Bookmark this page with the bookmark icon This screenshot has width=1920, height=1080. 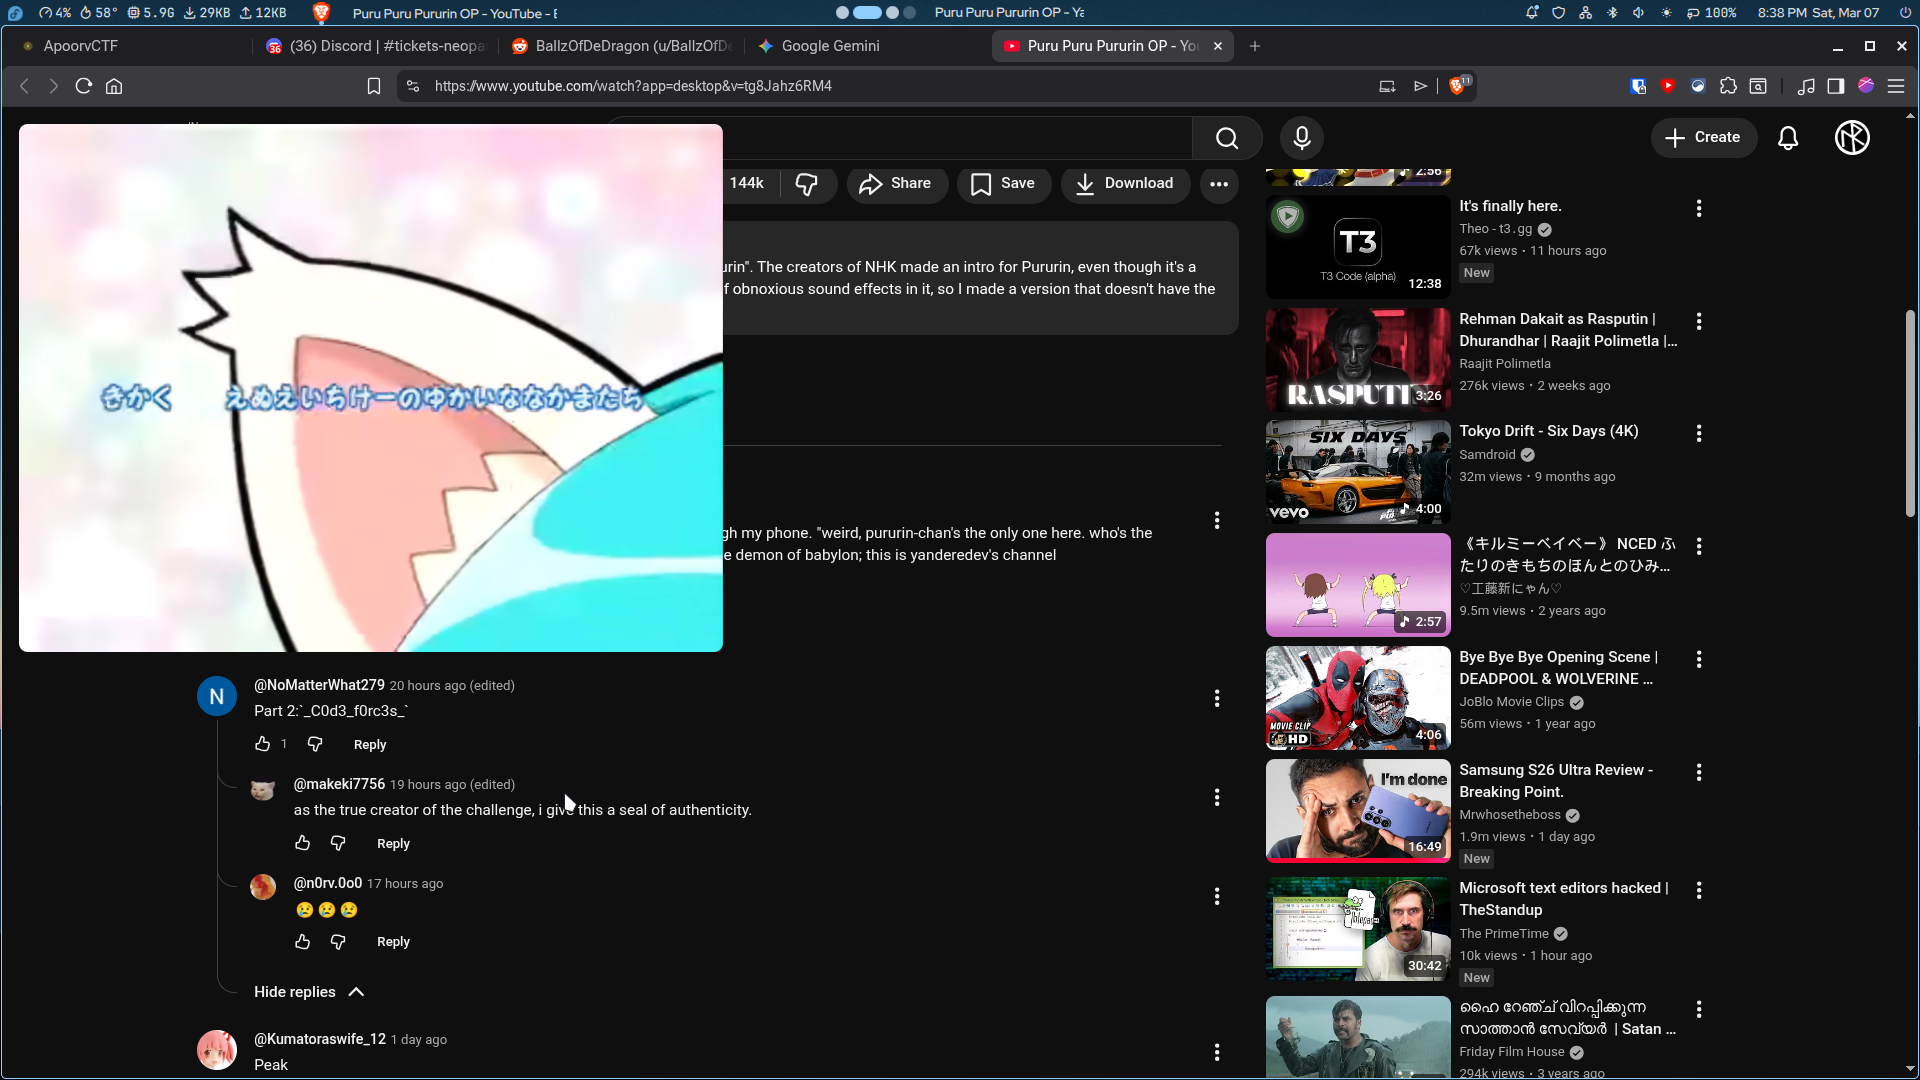click(374, 86)
